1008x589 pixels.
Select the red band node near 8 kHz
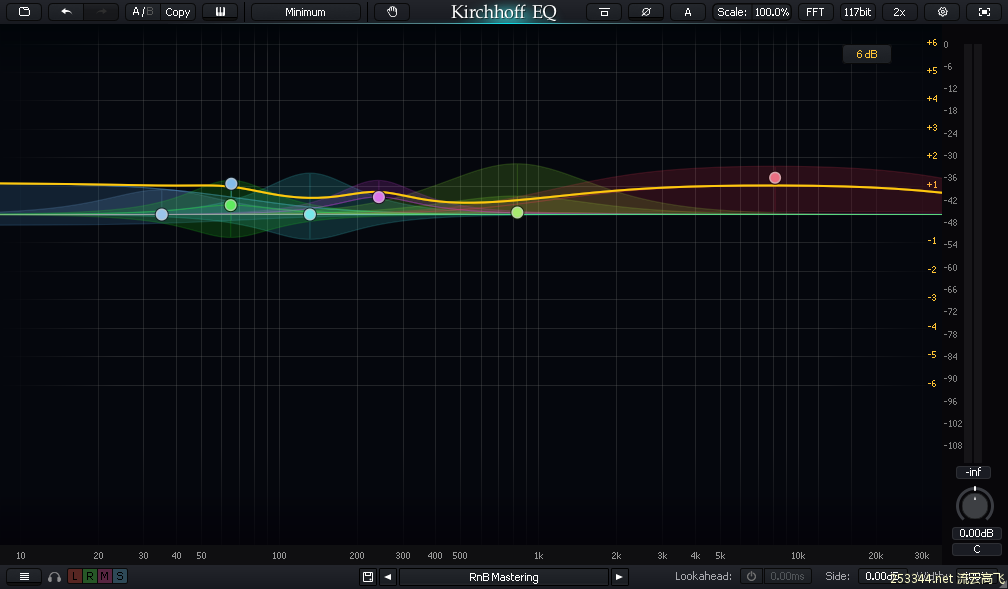point(775,177)
